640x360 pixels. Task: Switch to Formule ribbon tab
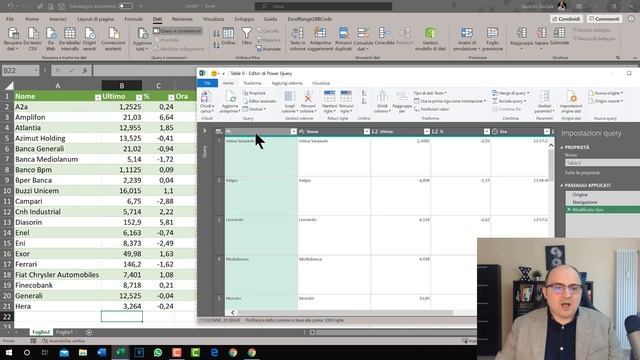point(133,19)
